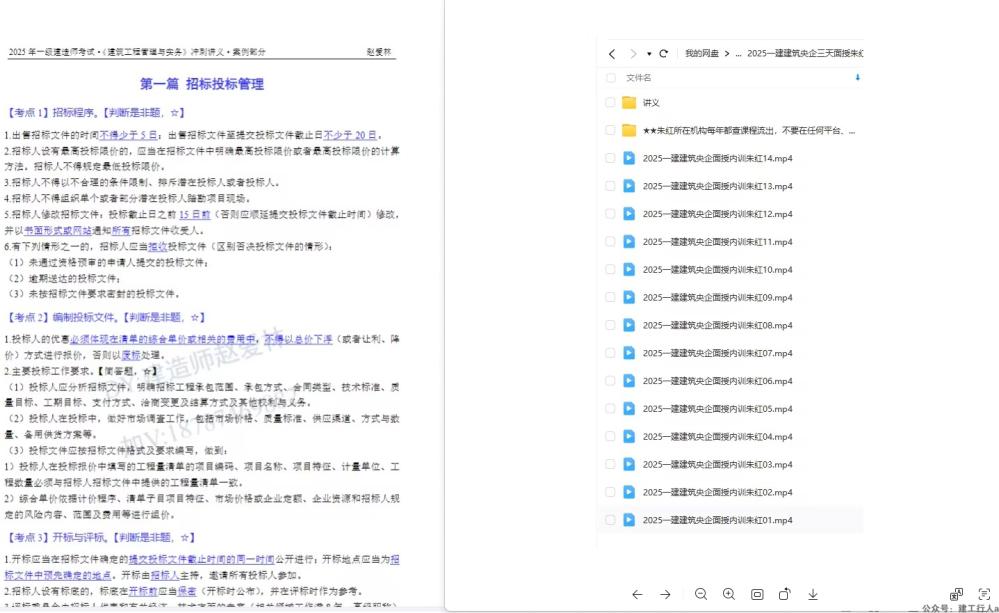Viewport: 999px width, 613px height.
Task: Click the video icon for 朱红07.mp4
Action: click(629, 353)
